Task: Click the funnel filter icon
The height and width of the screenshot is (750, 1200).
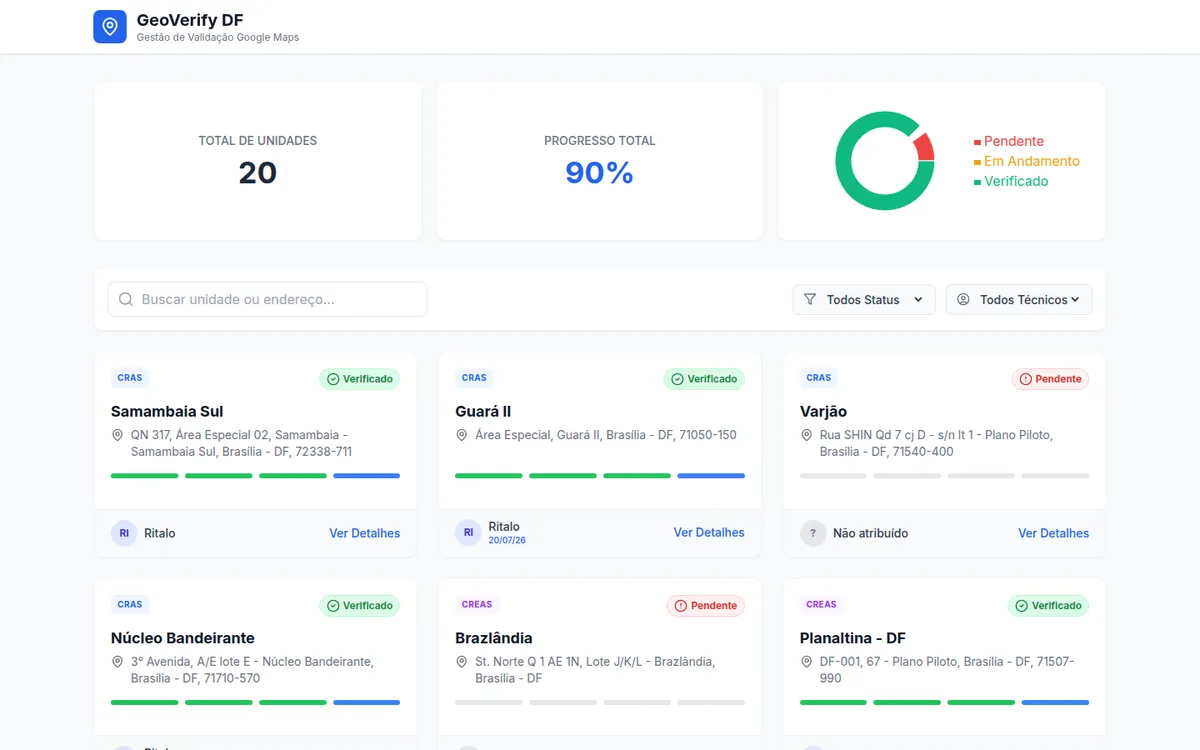Action: point(810,299)
